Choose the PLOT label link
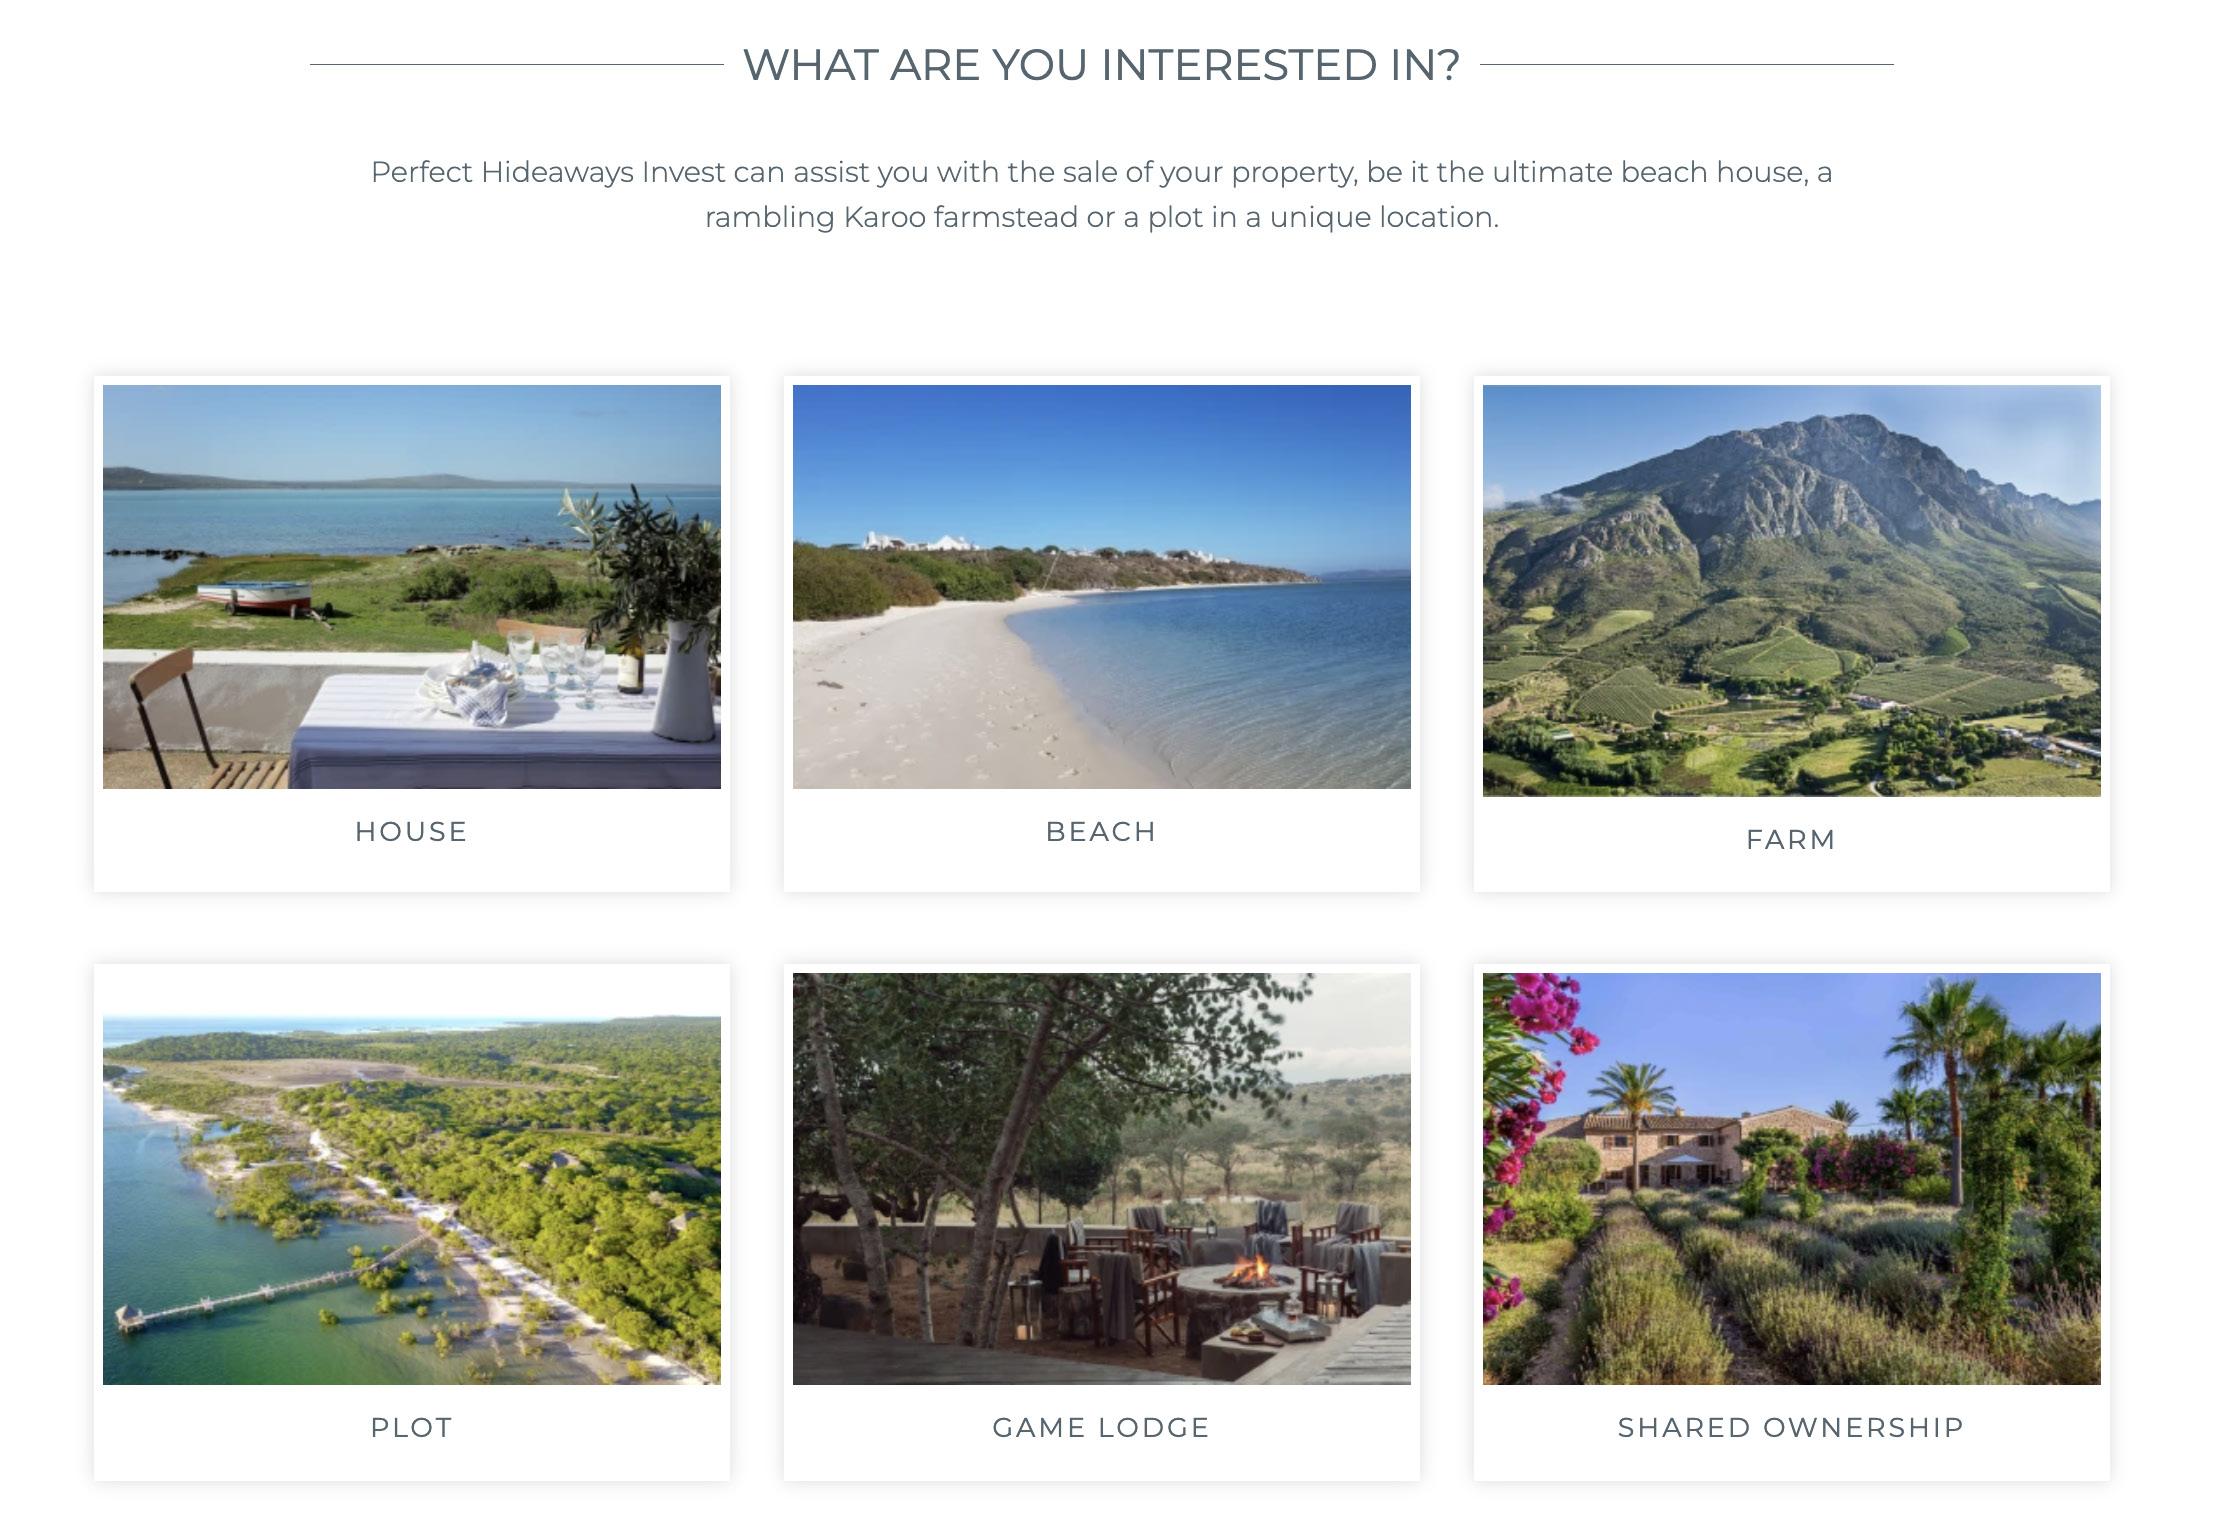The height and width of the screenshot is (1514, 2213). pos(411,1427)
